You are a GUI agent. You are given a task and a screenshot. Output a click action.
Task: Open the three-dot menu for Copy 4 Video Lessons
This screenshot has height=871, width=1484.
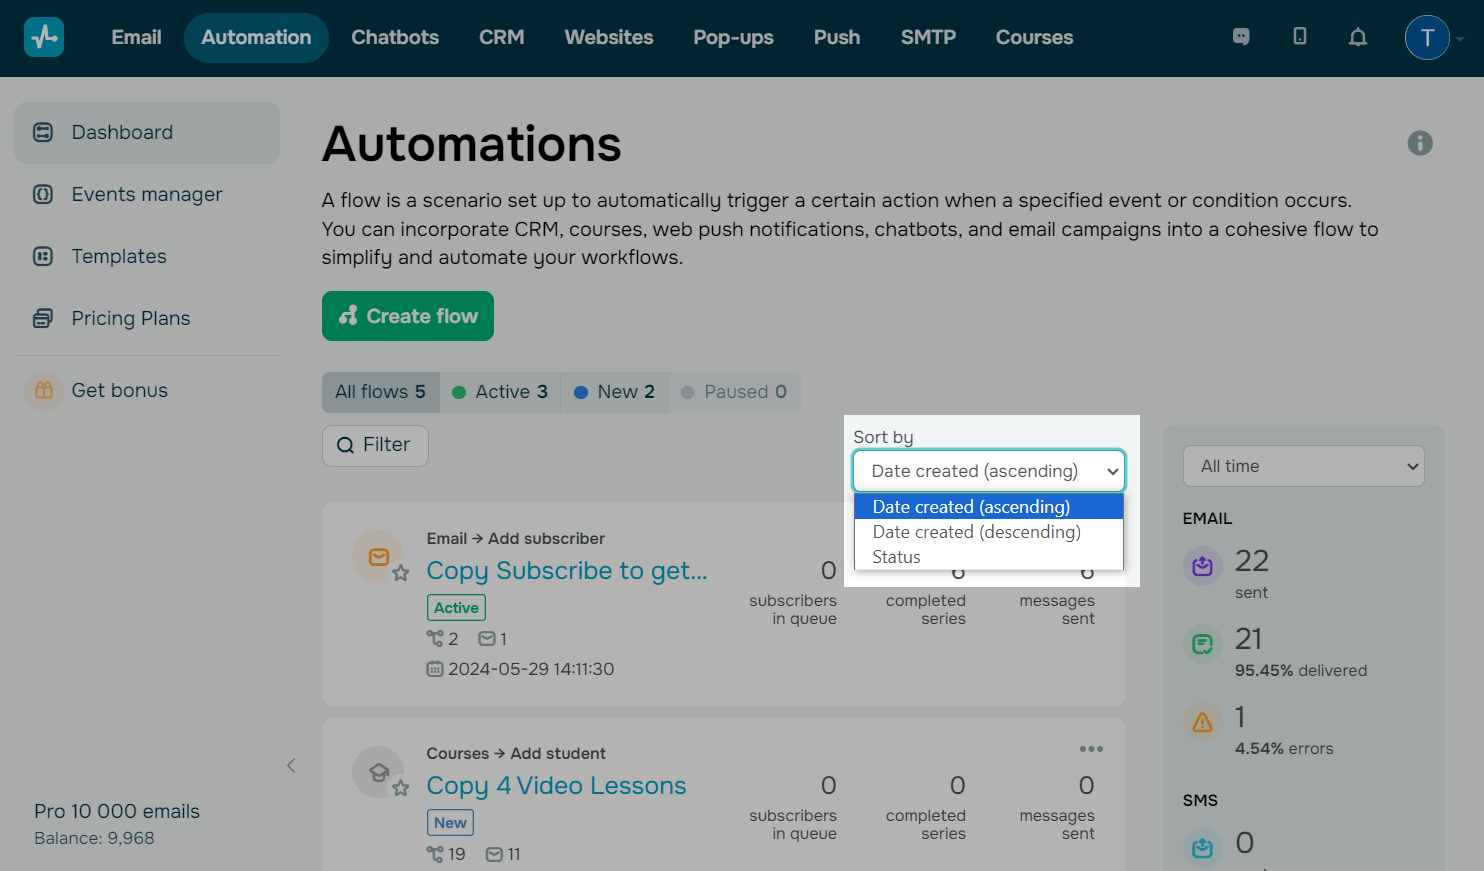pos(1091,749)
